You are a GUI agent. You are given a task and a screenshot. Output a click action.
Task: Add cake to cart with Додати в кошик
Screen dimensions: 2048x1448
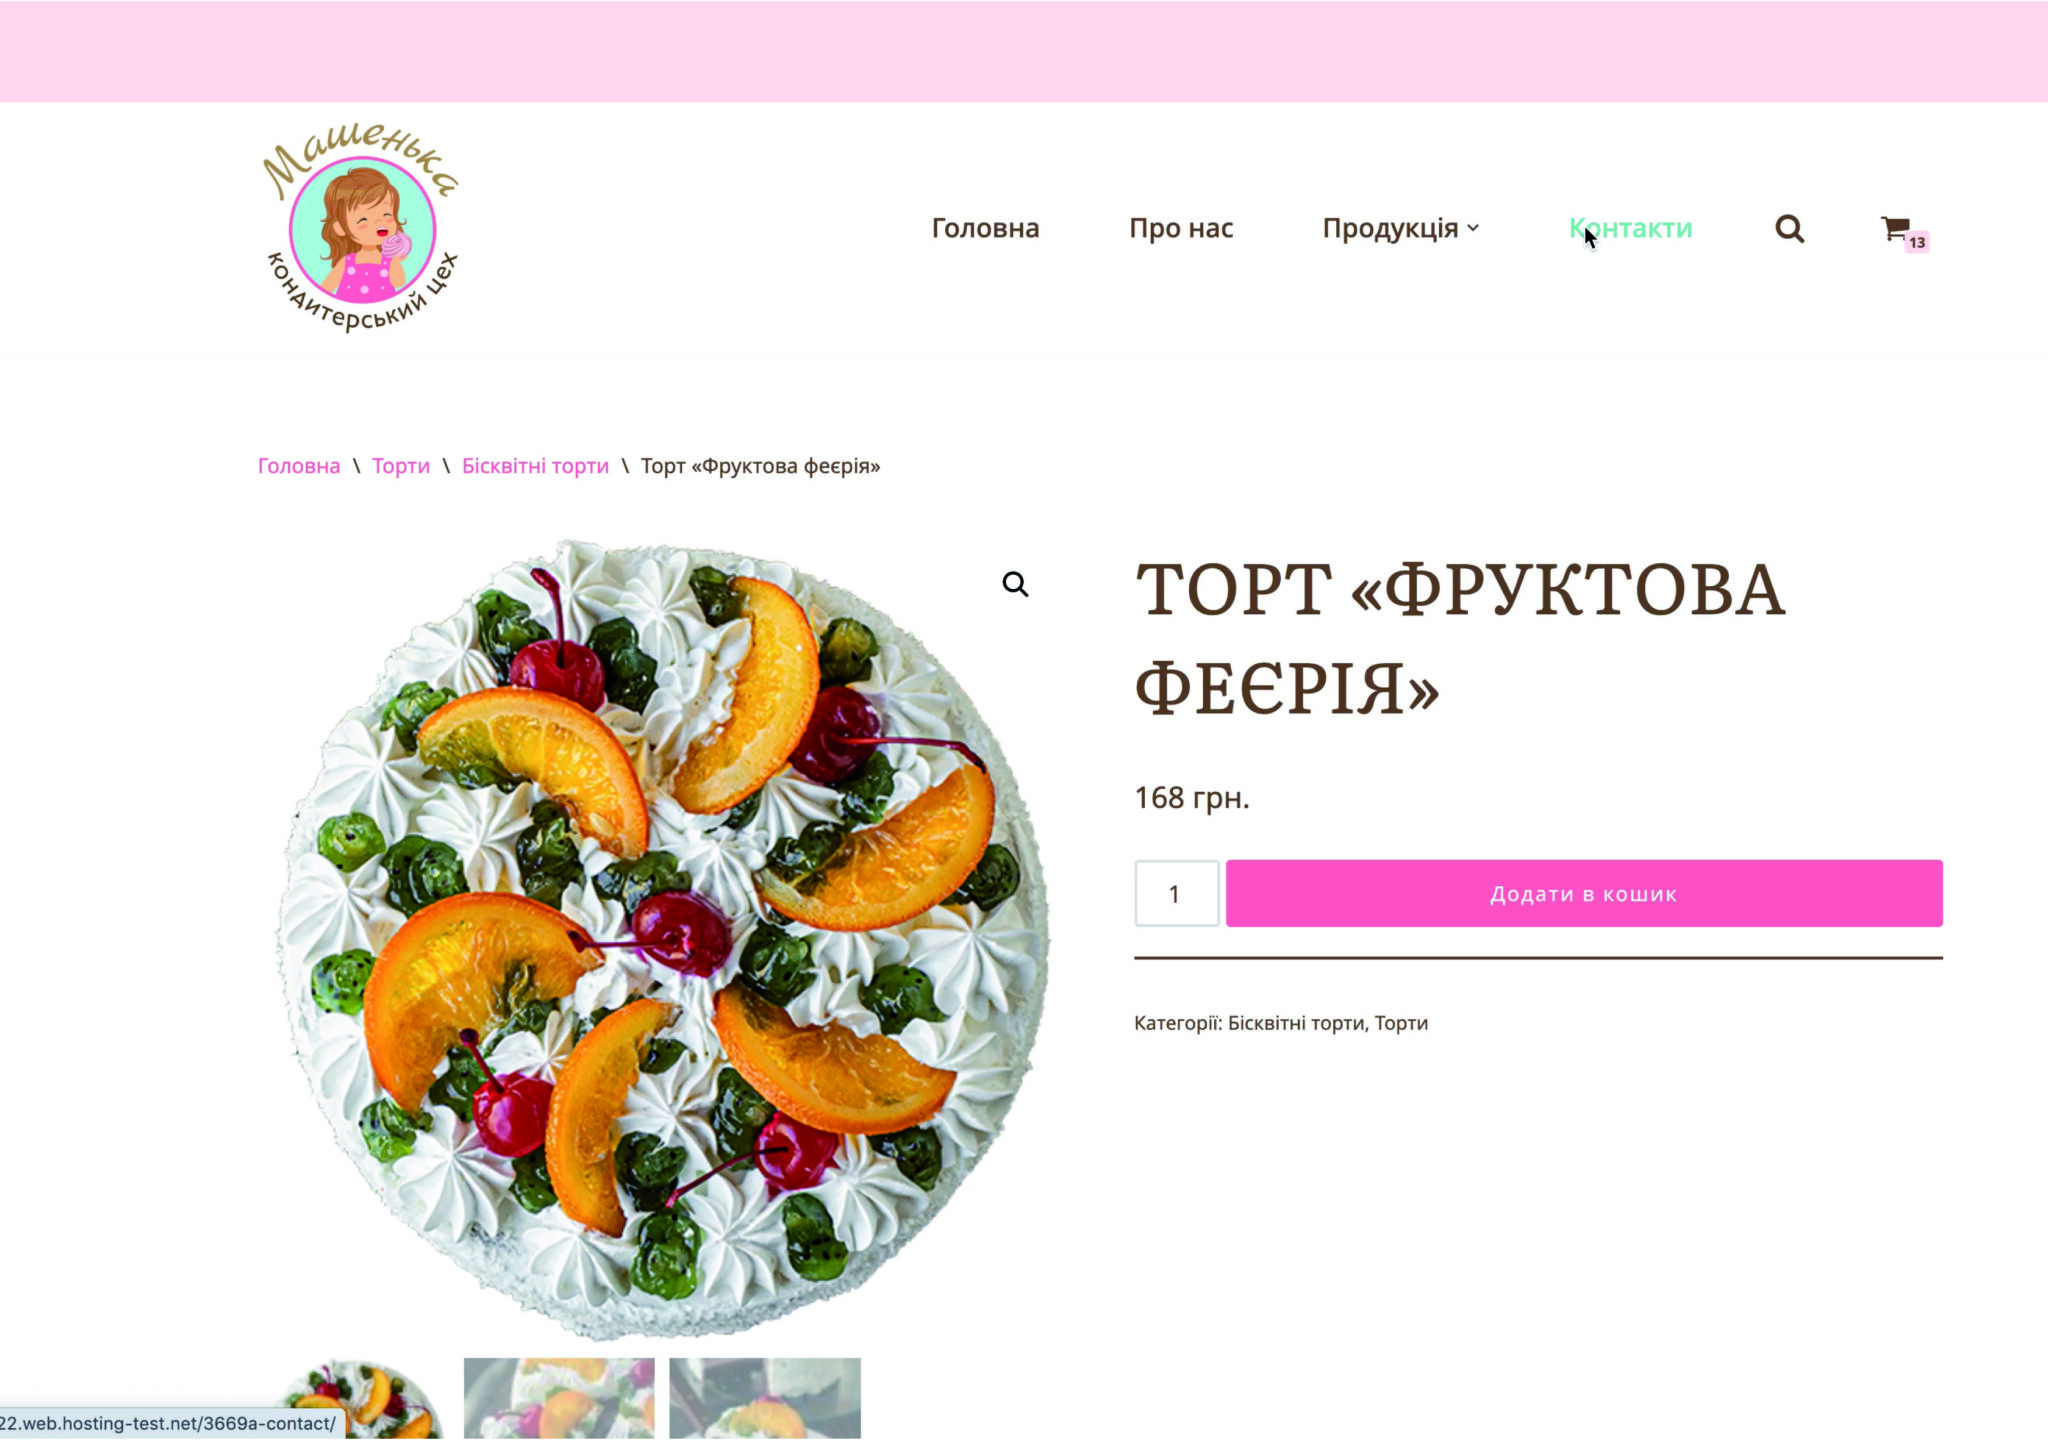1584,893
